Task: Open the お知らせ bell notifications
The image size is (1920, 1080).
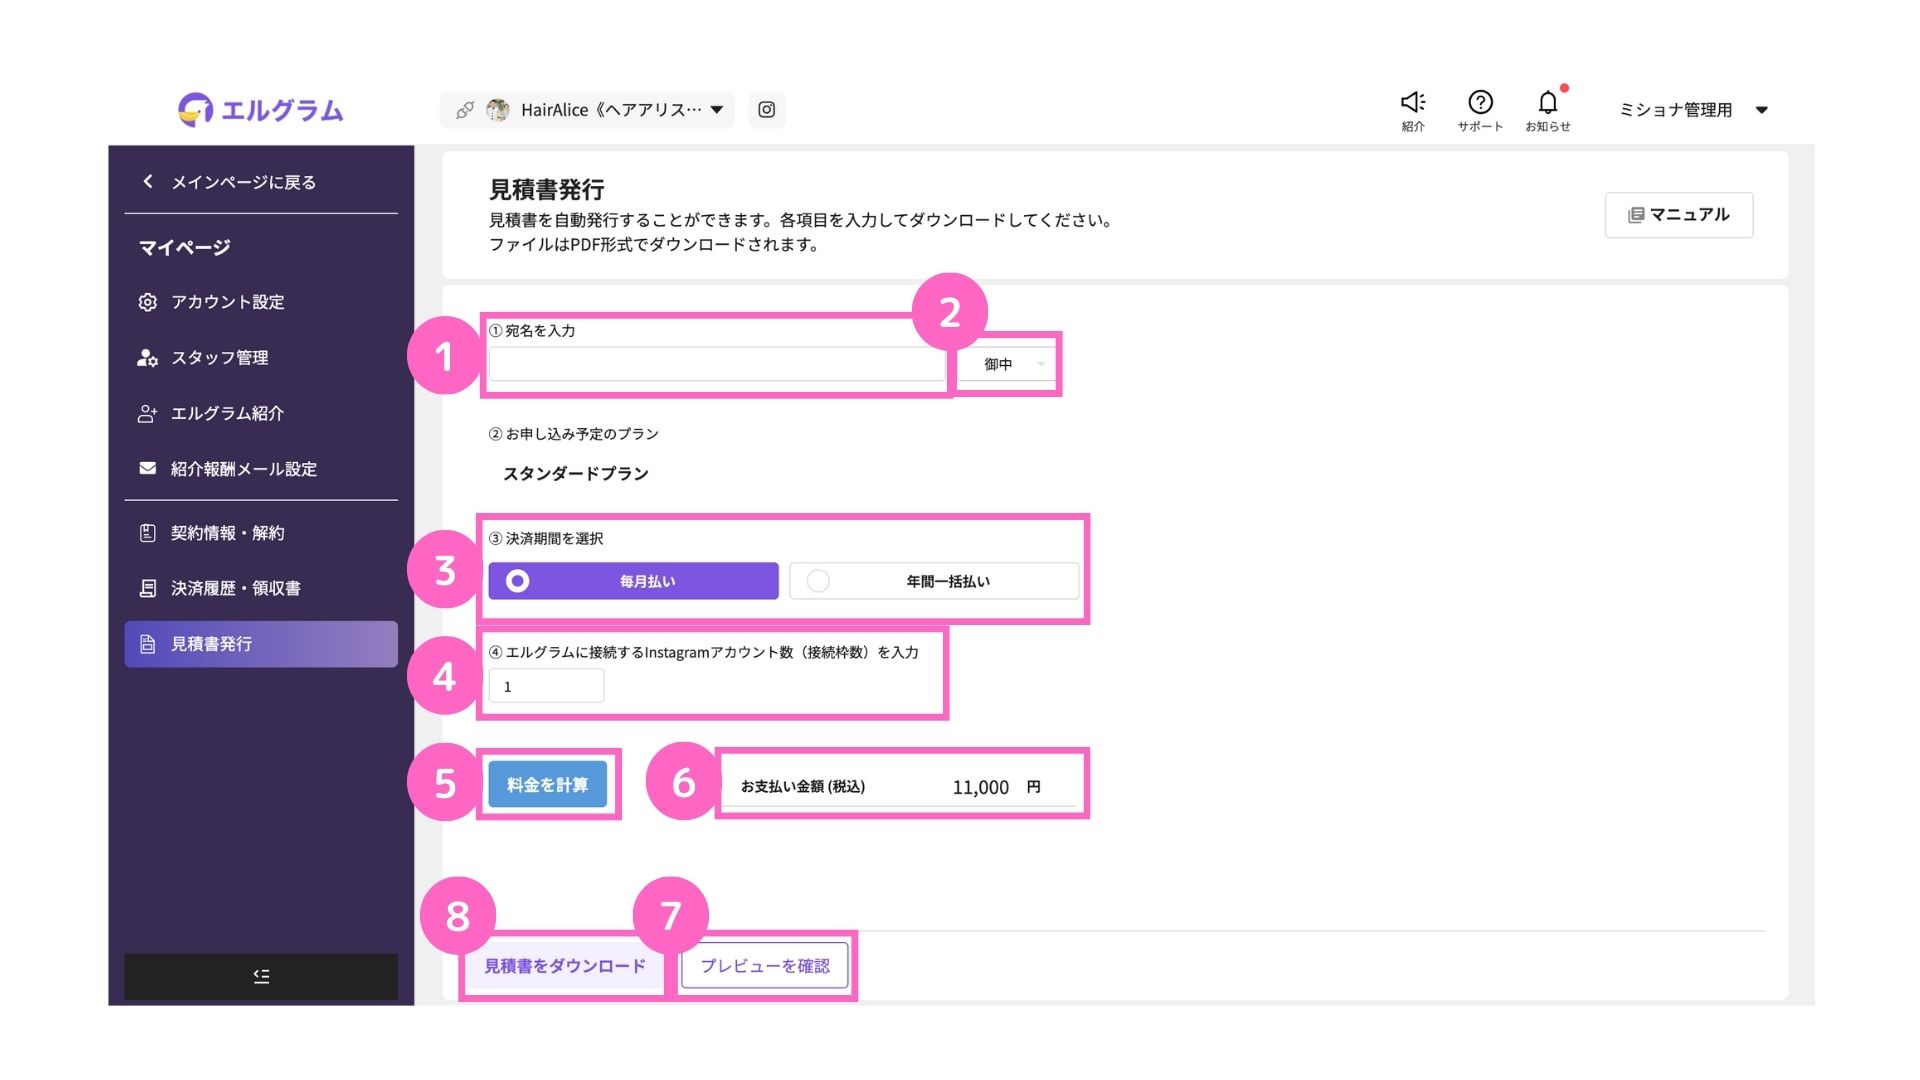Action: tap(1547, 103)
